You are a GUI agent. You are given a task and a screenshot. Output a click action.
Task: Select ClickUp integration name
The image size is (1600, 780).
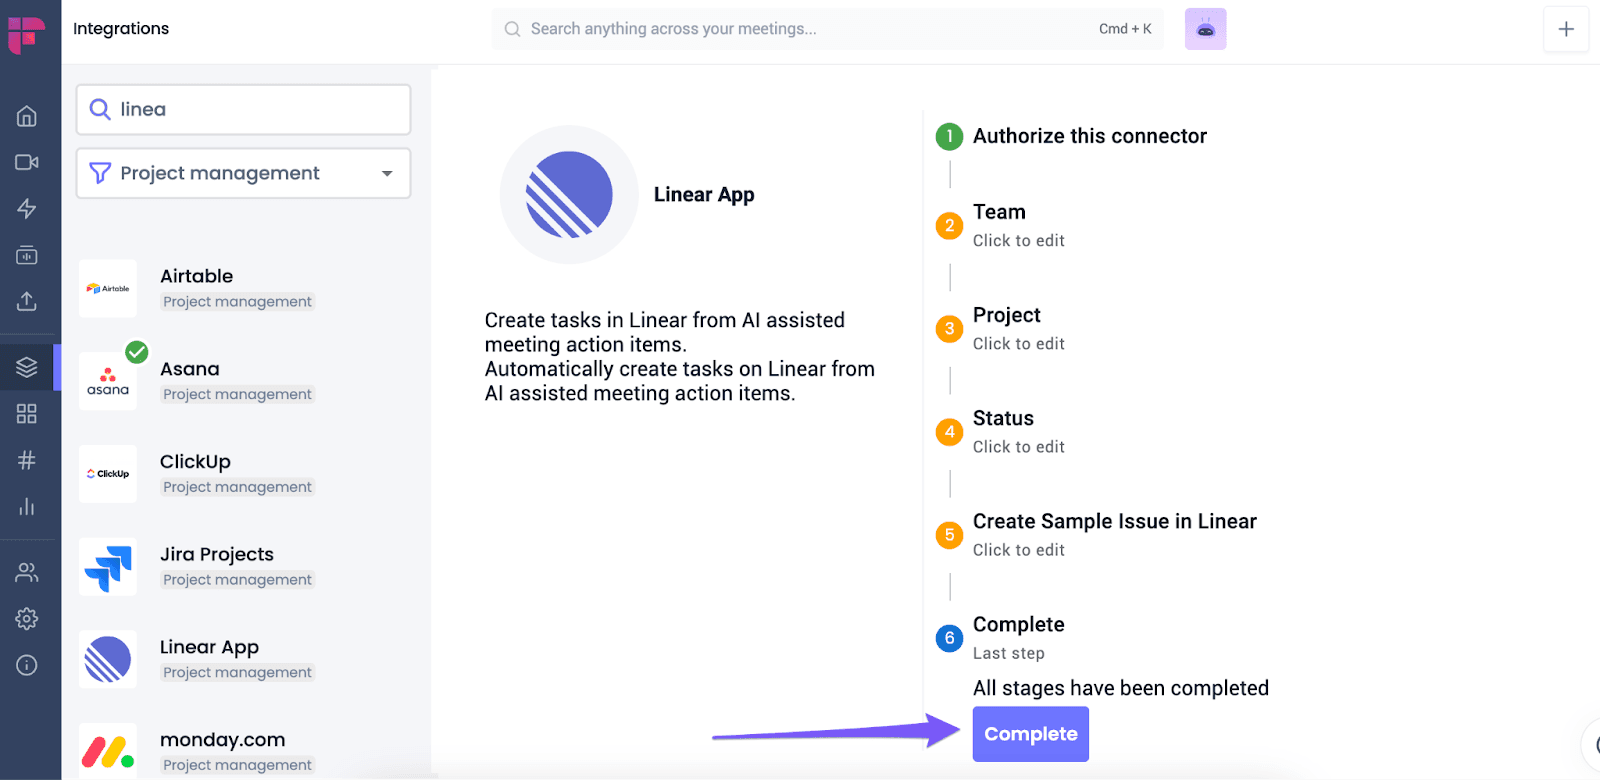point(195,462)
